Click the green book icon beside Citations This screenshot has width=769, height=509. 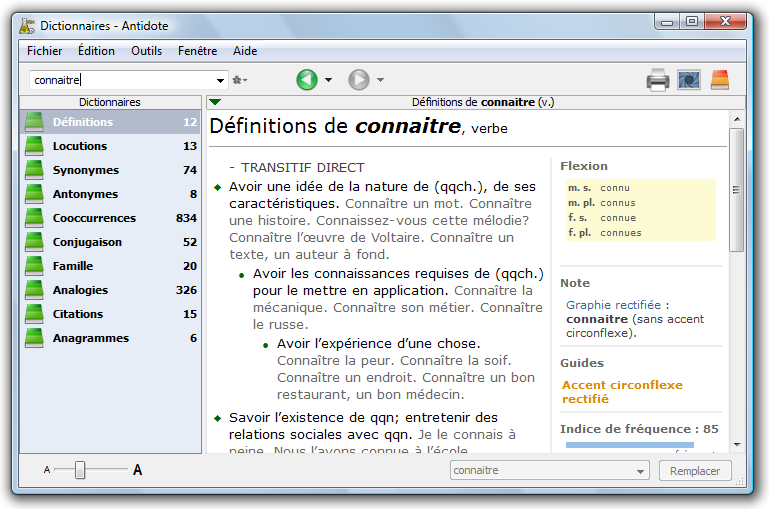click(x=34, y=314)
